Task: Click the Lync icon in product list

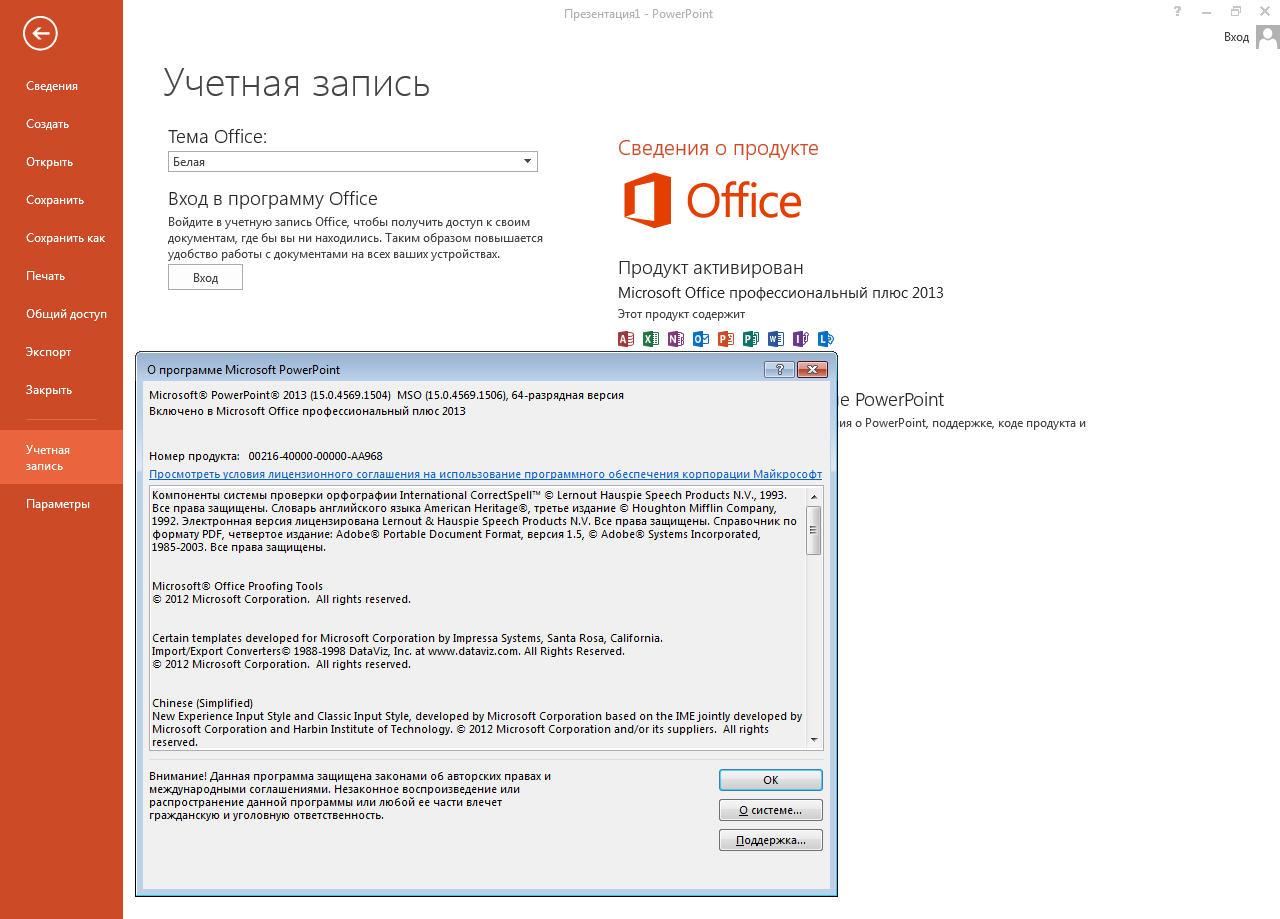Action: pyautogui.click(x=826, y=339)
